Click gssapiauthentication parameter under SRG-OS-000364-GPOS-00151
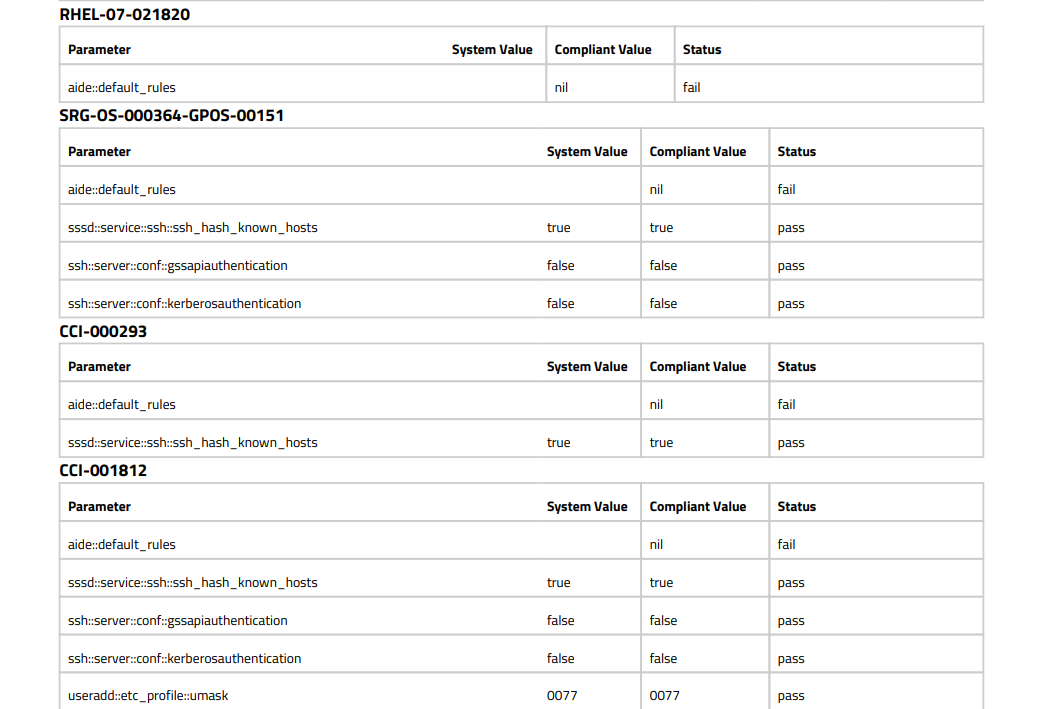 (177, 266)
